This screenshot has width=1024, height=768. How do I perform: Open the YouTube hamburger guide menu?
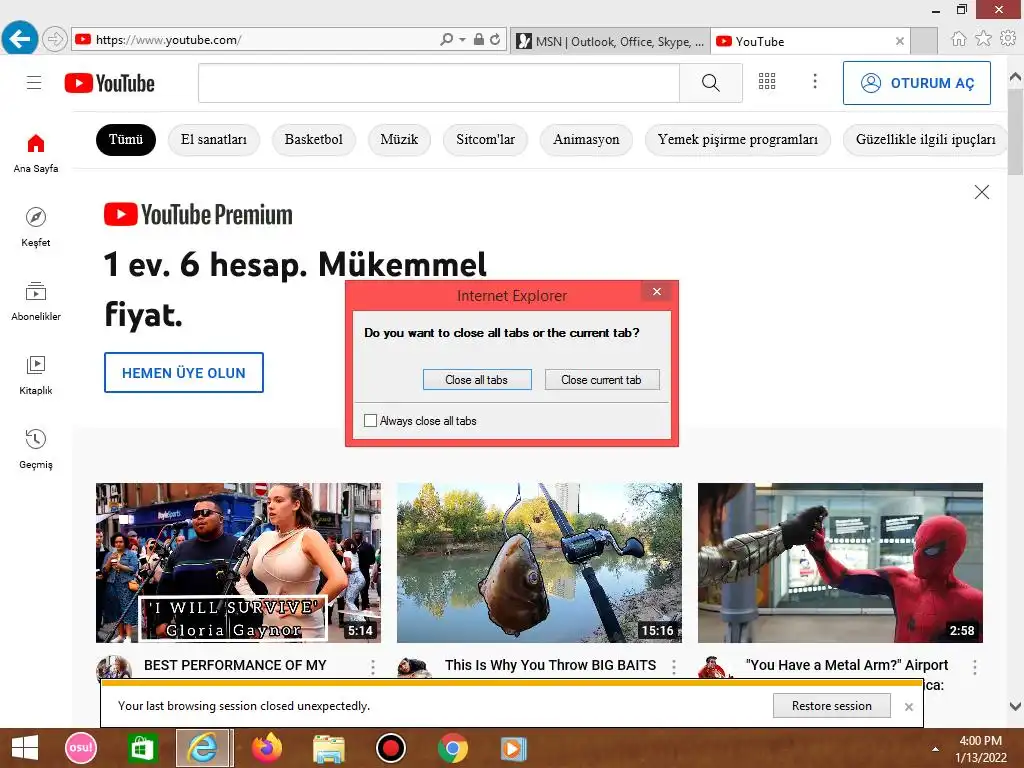(x=34, y=83)
